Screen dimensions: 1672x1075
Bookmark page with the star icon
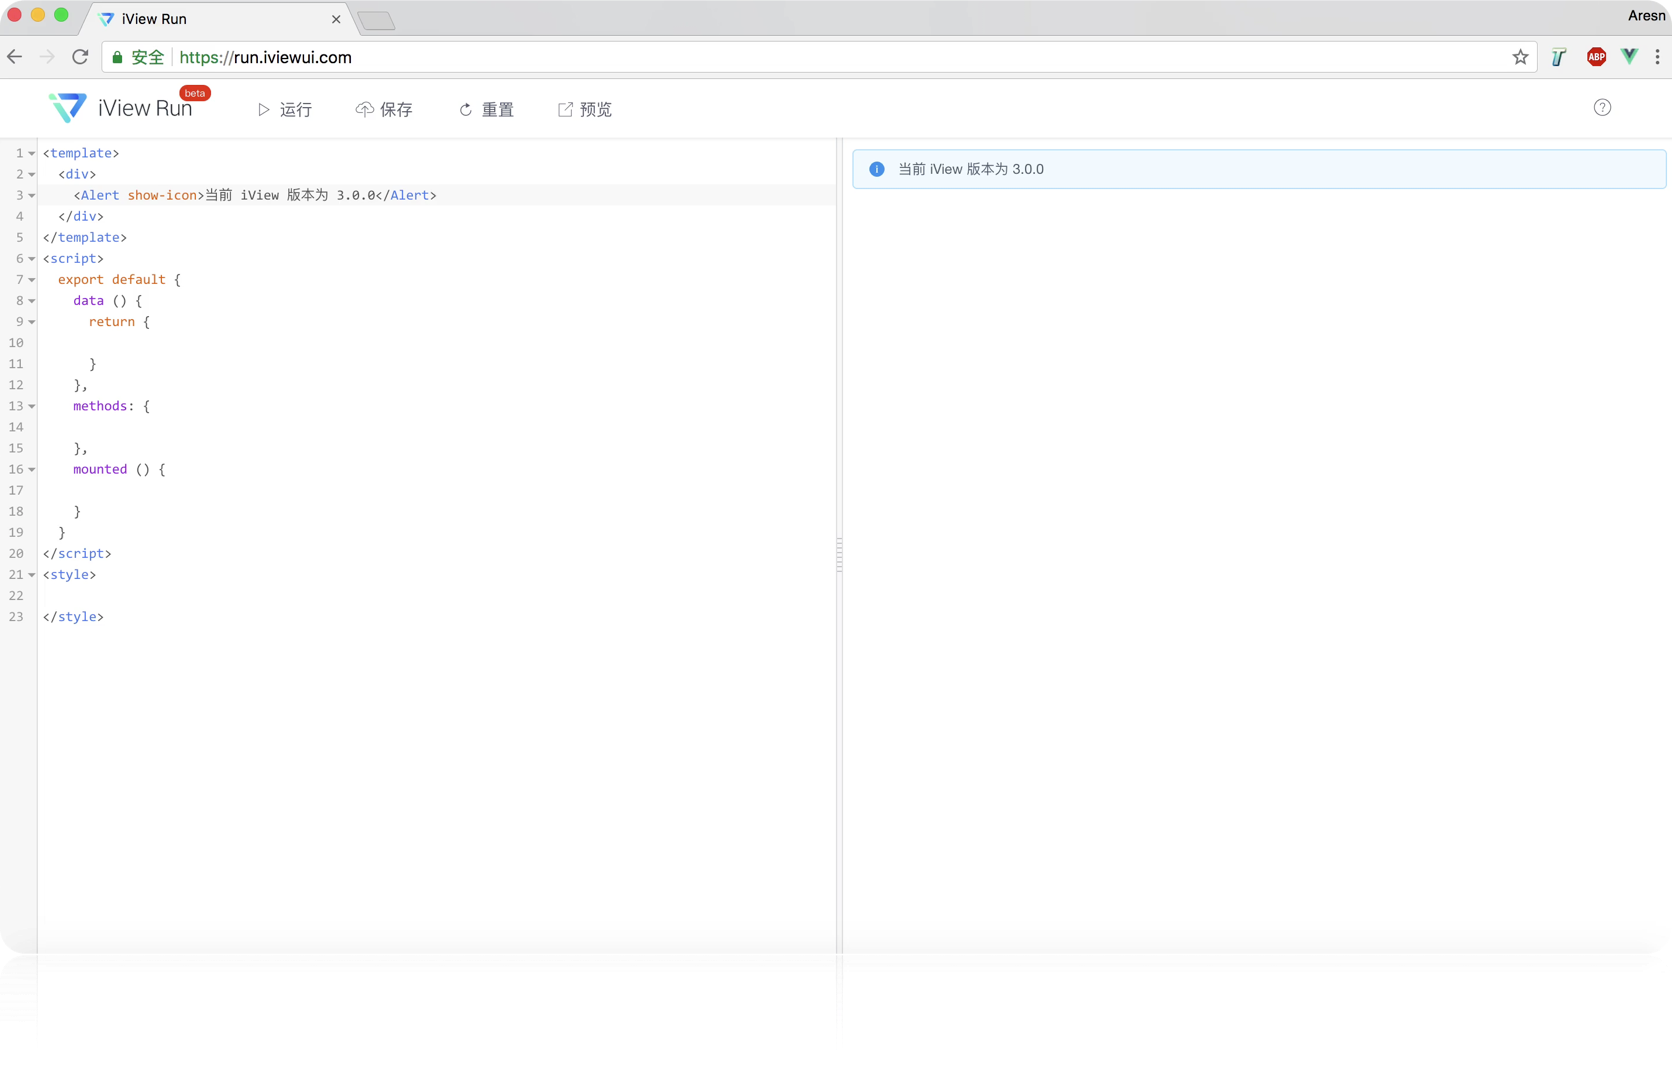[x=1520, y=57]
